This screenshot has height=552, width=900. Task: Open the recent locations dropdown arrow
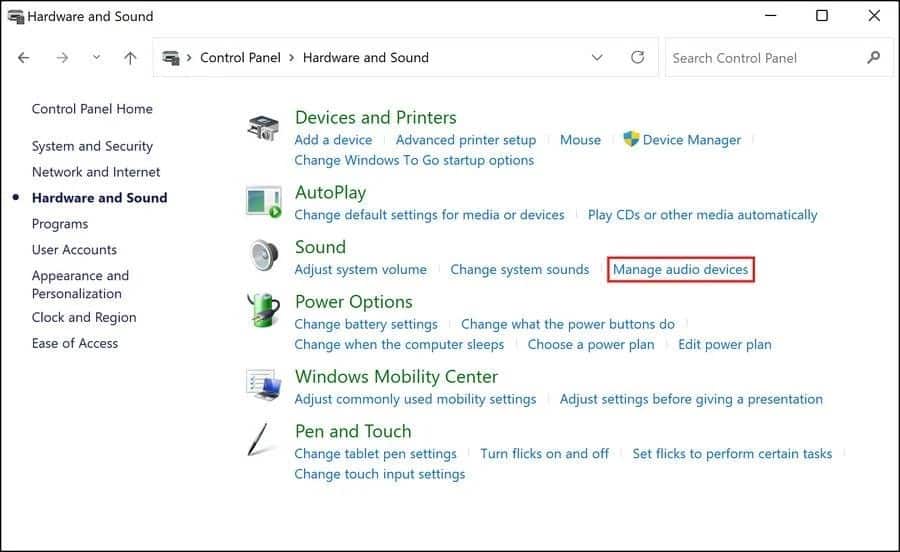[x=96, y=57]
